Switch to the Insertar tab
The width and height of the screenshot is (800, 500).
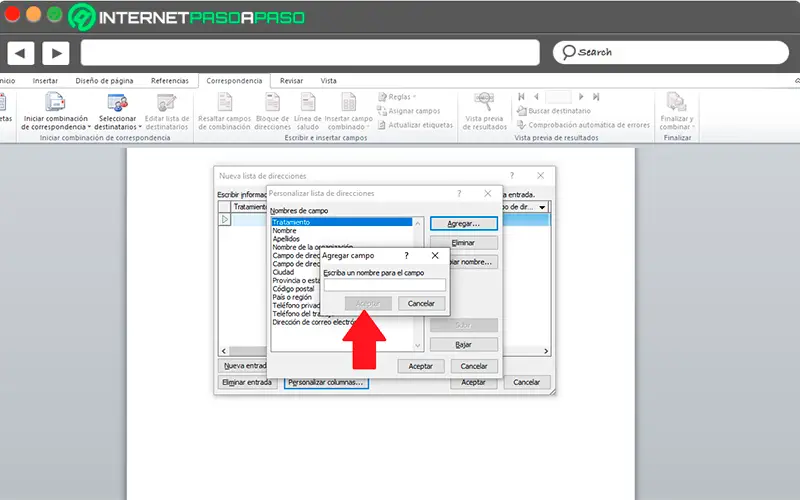[45, 81]
